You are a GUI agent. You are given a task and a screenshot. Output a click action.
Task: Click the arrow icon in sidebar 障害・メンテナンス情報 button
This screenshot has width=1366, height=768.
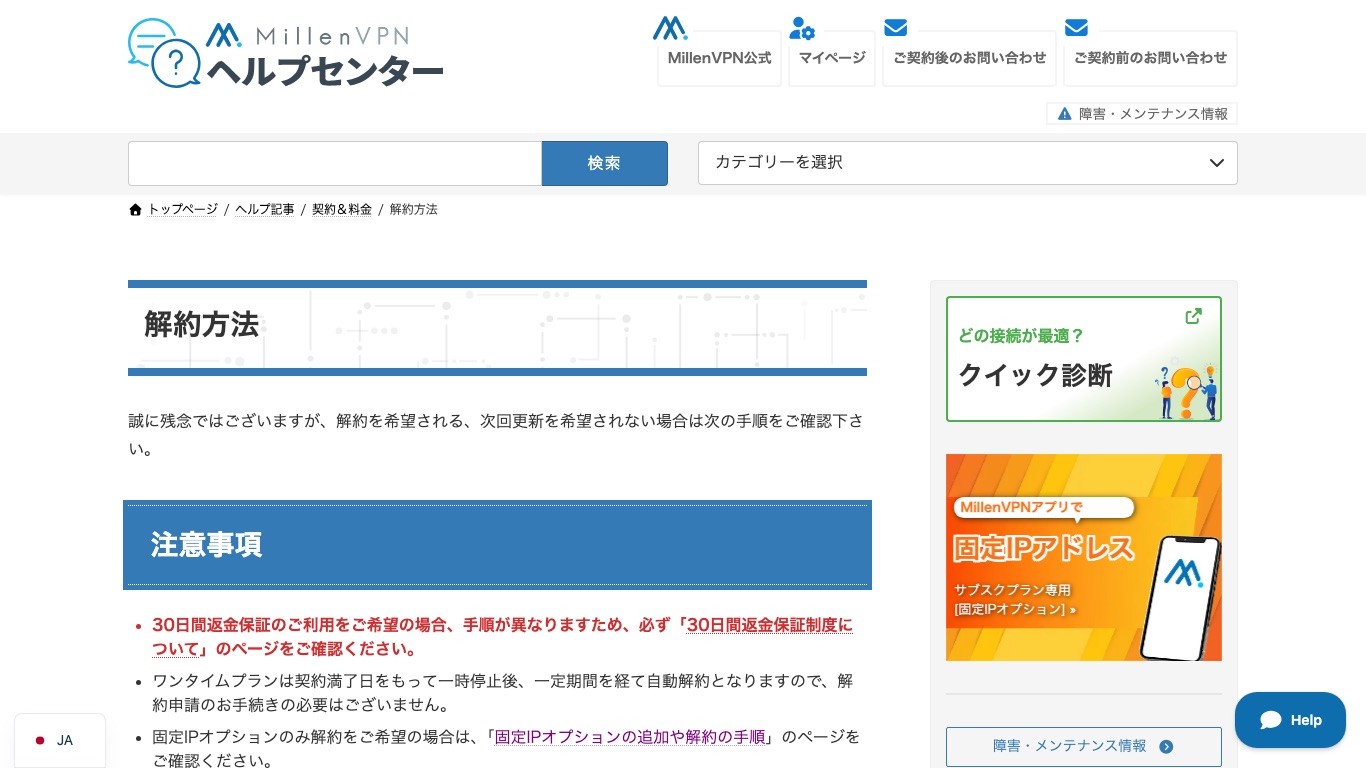(x=1166, y=746)
